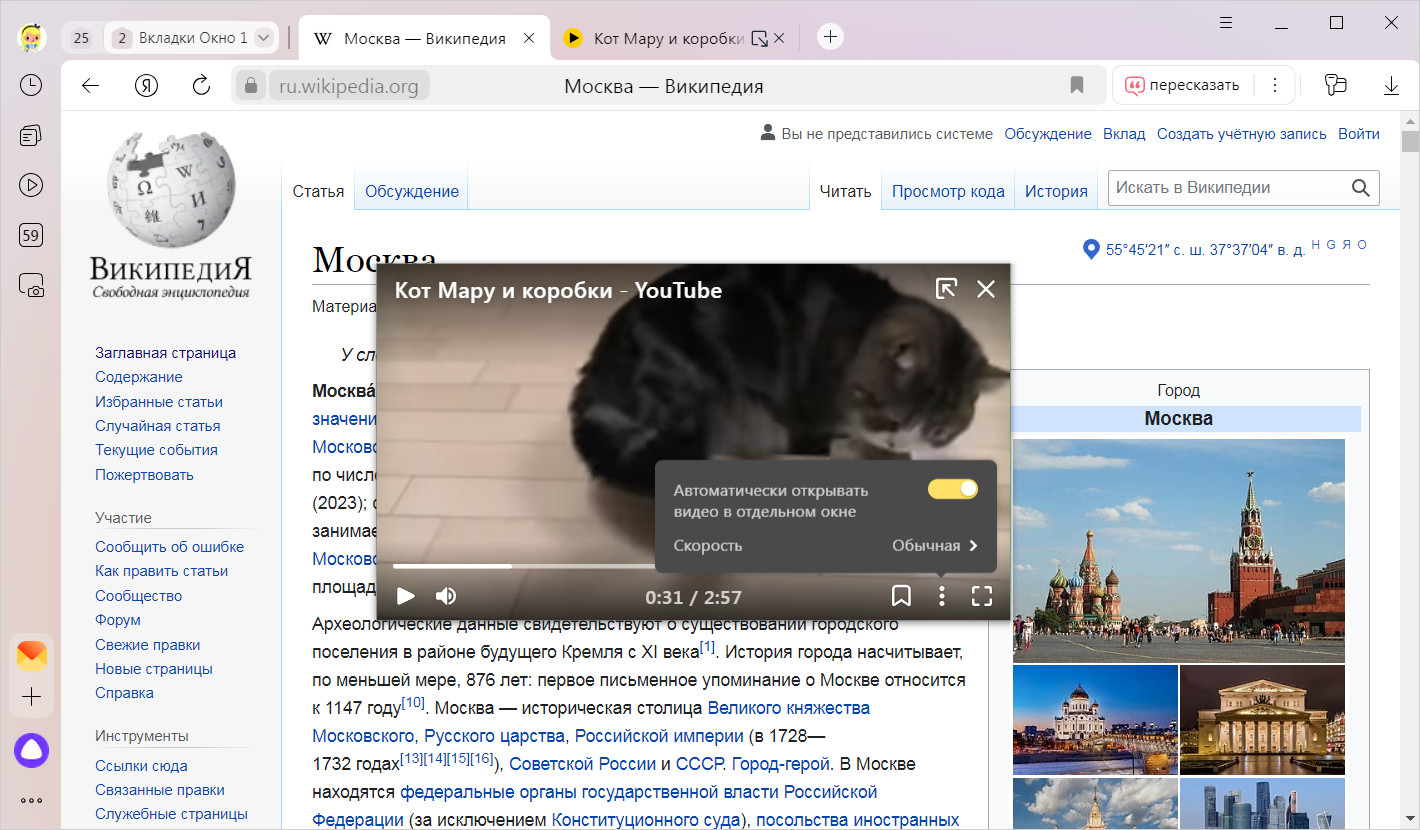Open the downloads arrow icon

1391,86
